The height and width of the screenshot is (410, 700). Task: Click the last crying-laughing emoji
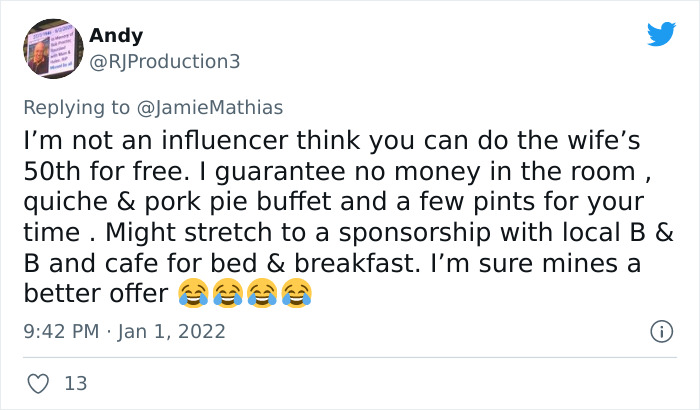(x=293, y=294)
